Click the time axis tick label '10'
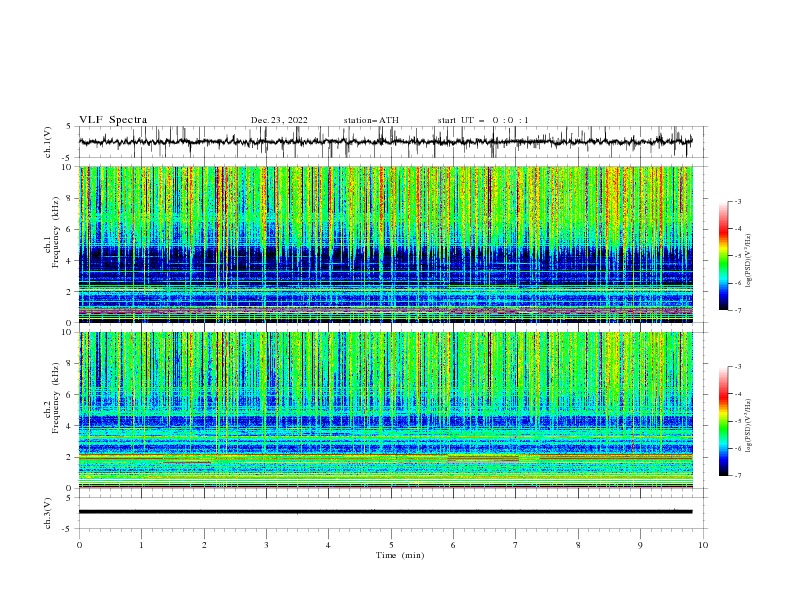 703,545
